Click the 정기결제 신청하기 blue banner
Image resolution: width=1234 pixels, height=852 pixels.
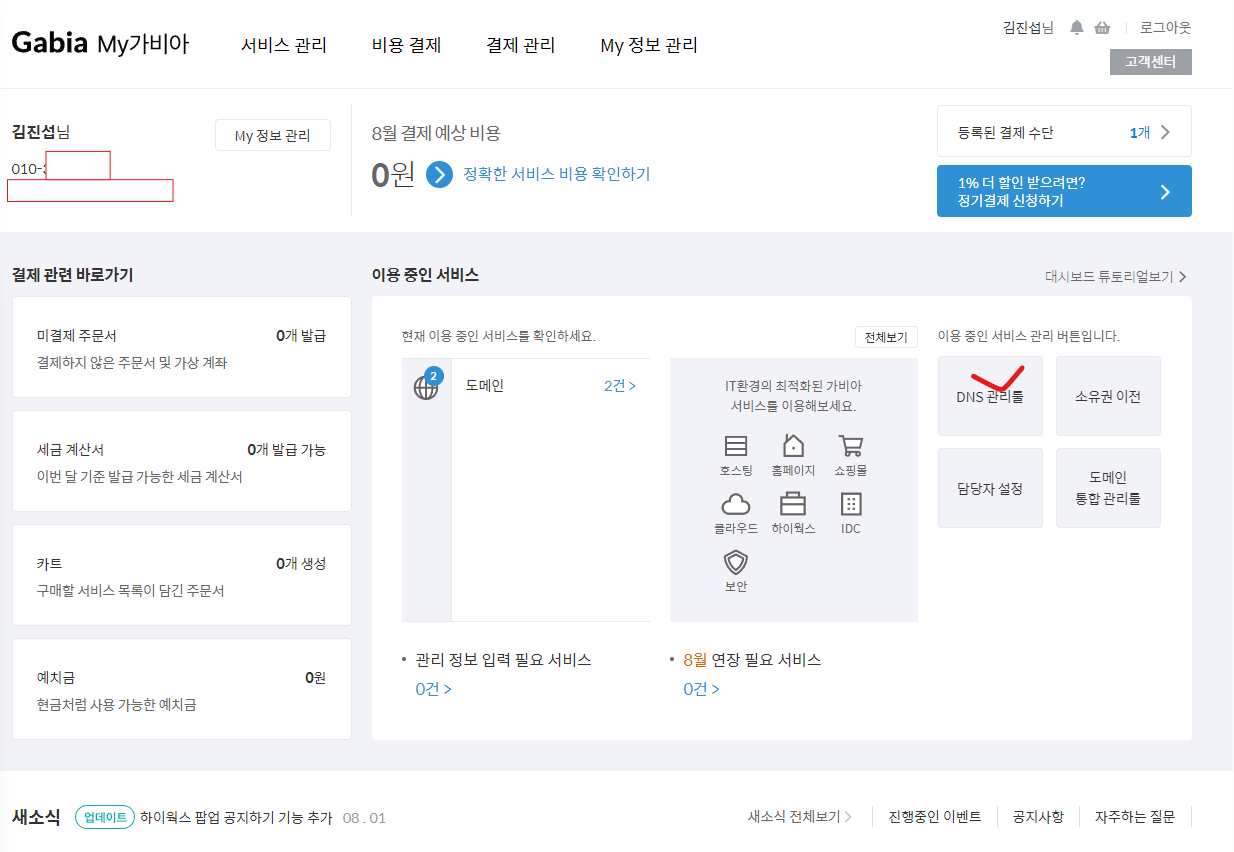pyautogui.click(x=1063, y=190)
